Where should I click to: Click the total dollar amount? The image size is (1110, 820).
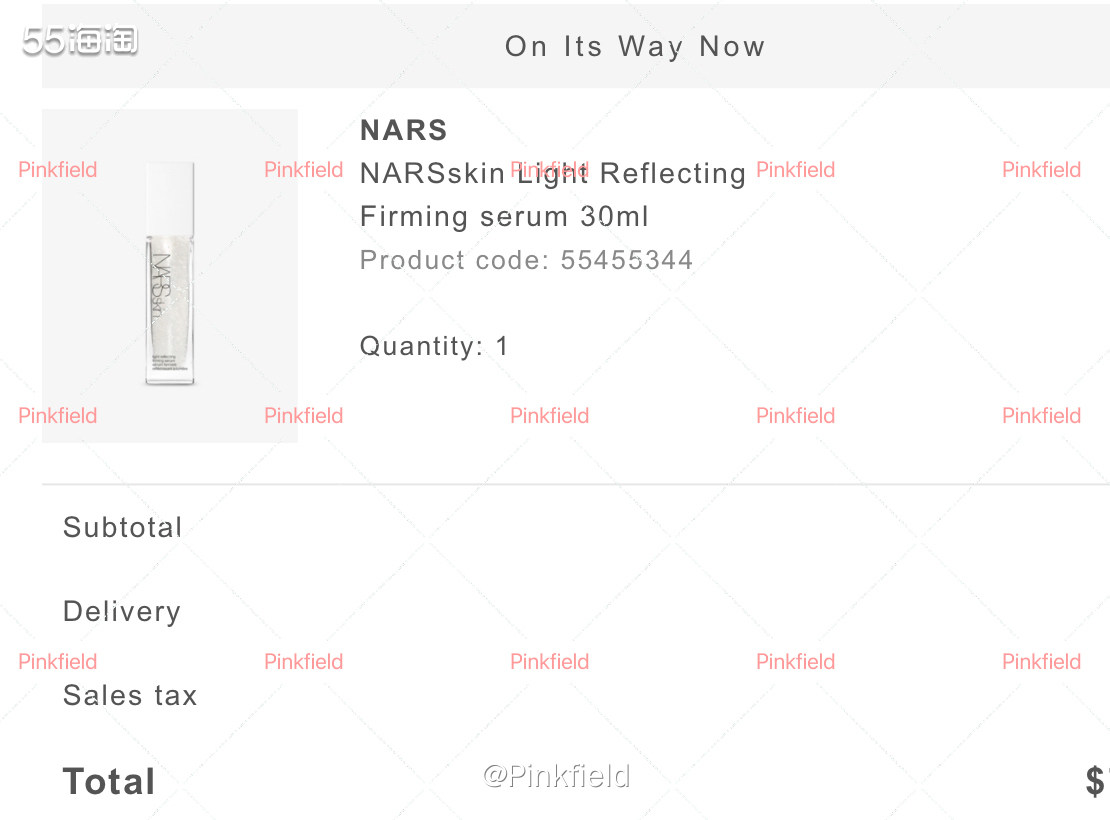click(1097, 782)
